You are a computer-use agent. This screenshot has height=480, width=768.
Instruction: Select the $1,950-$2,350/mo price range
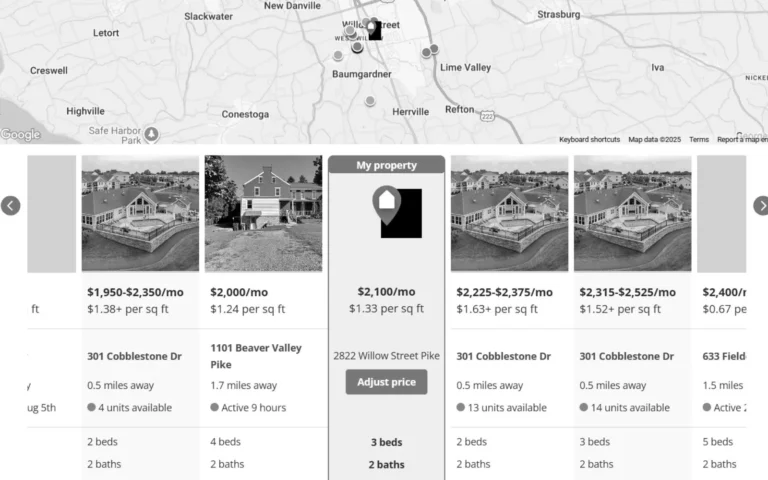[x=135, y=292]
